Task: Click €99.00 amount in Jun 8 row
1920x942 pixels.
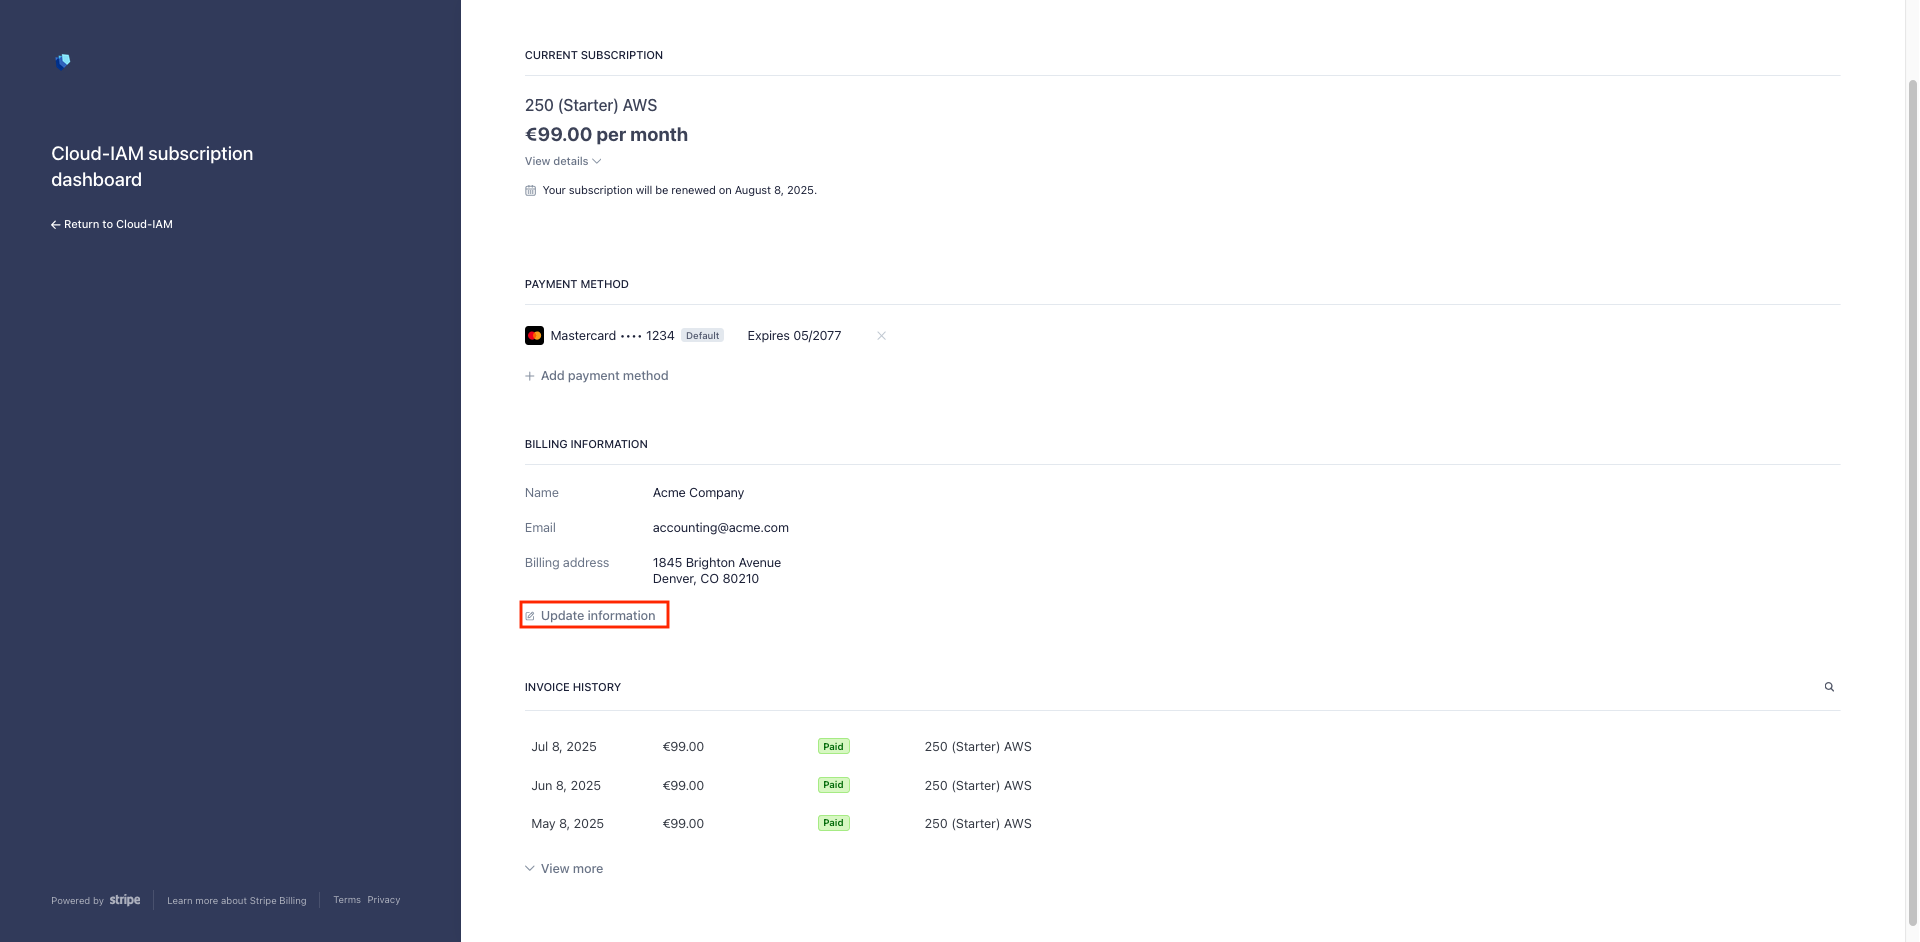Action: pyautogui.click(x=683, y=786)
